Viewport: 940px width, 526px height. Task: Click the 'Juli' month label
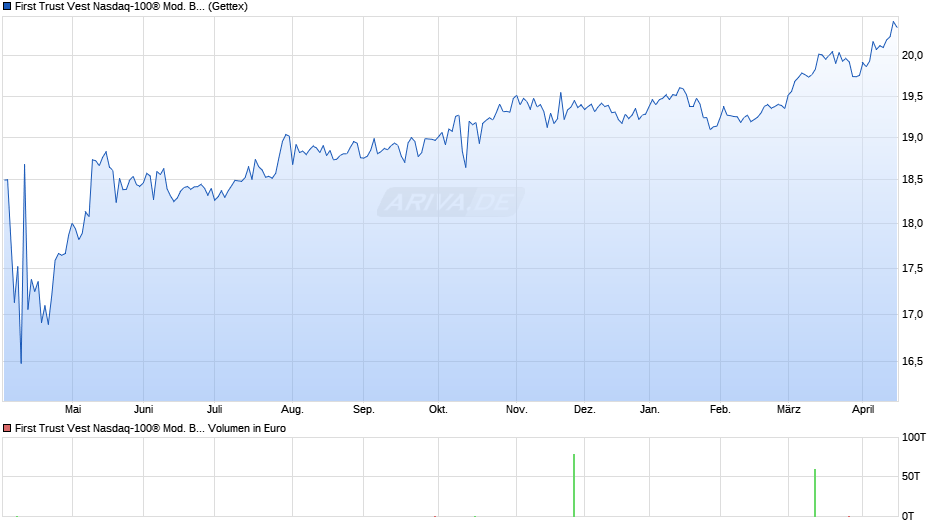pos(215,409)
